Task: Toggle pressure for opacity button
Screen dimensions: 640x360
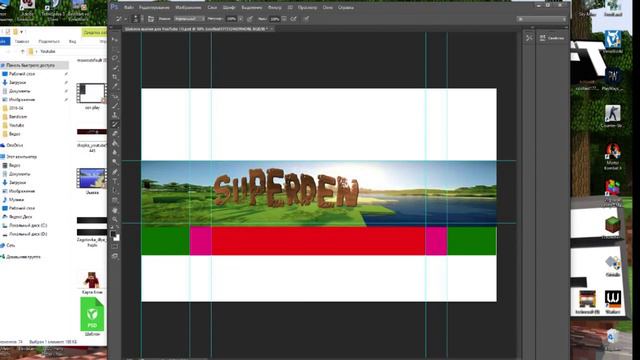Action: (249, 19)
